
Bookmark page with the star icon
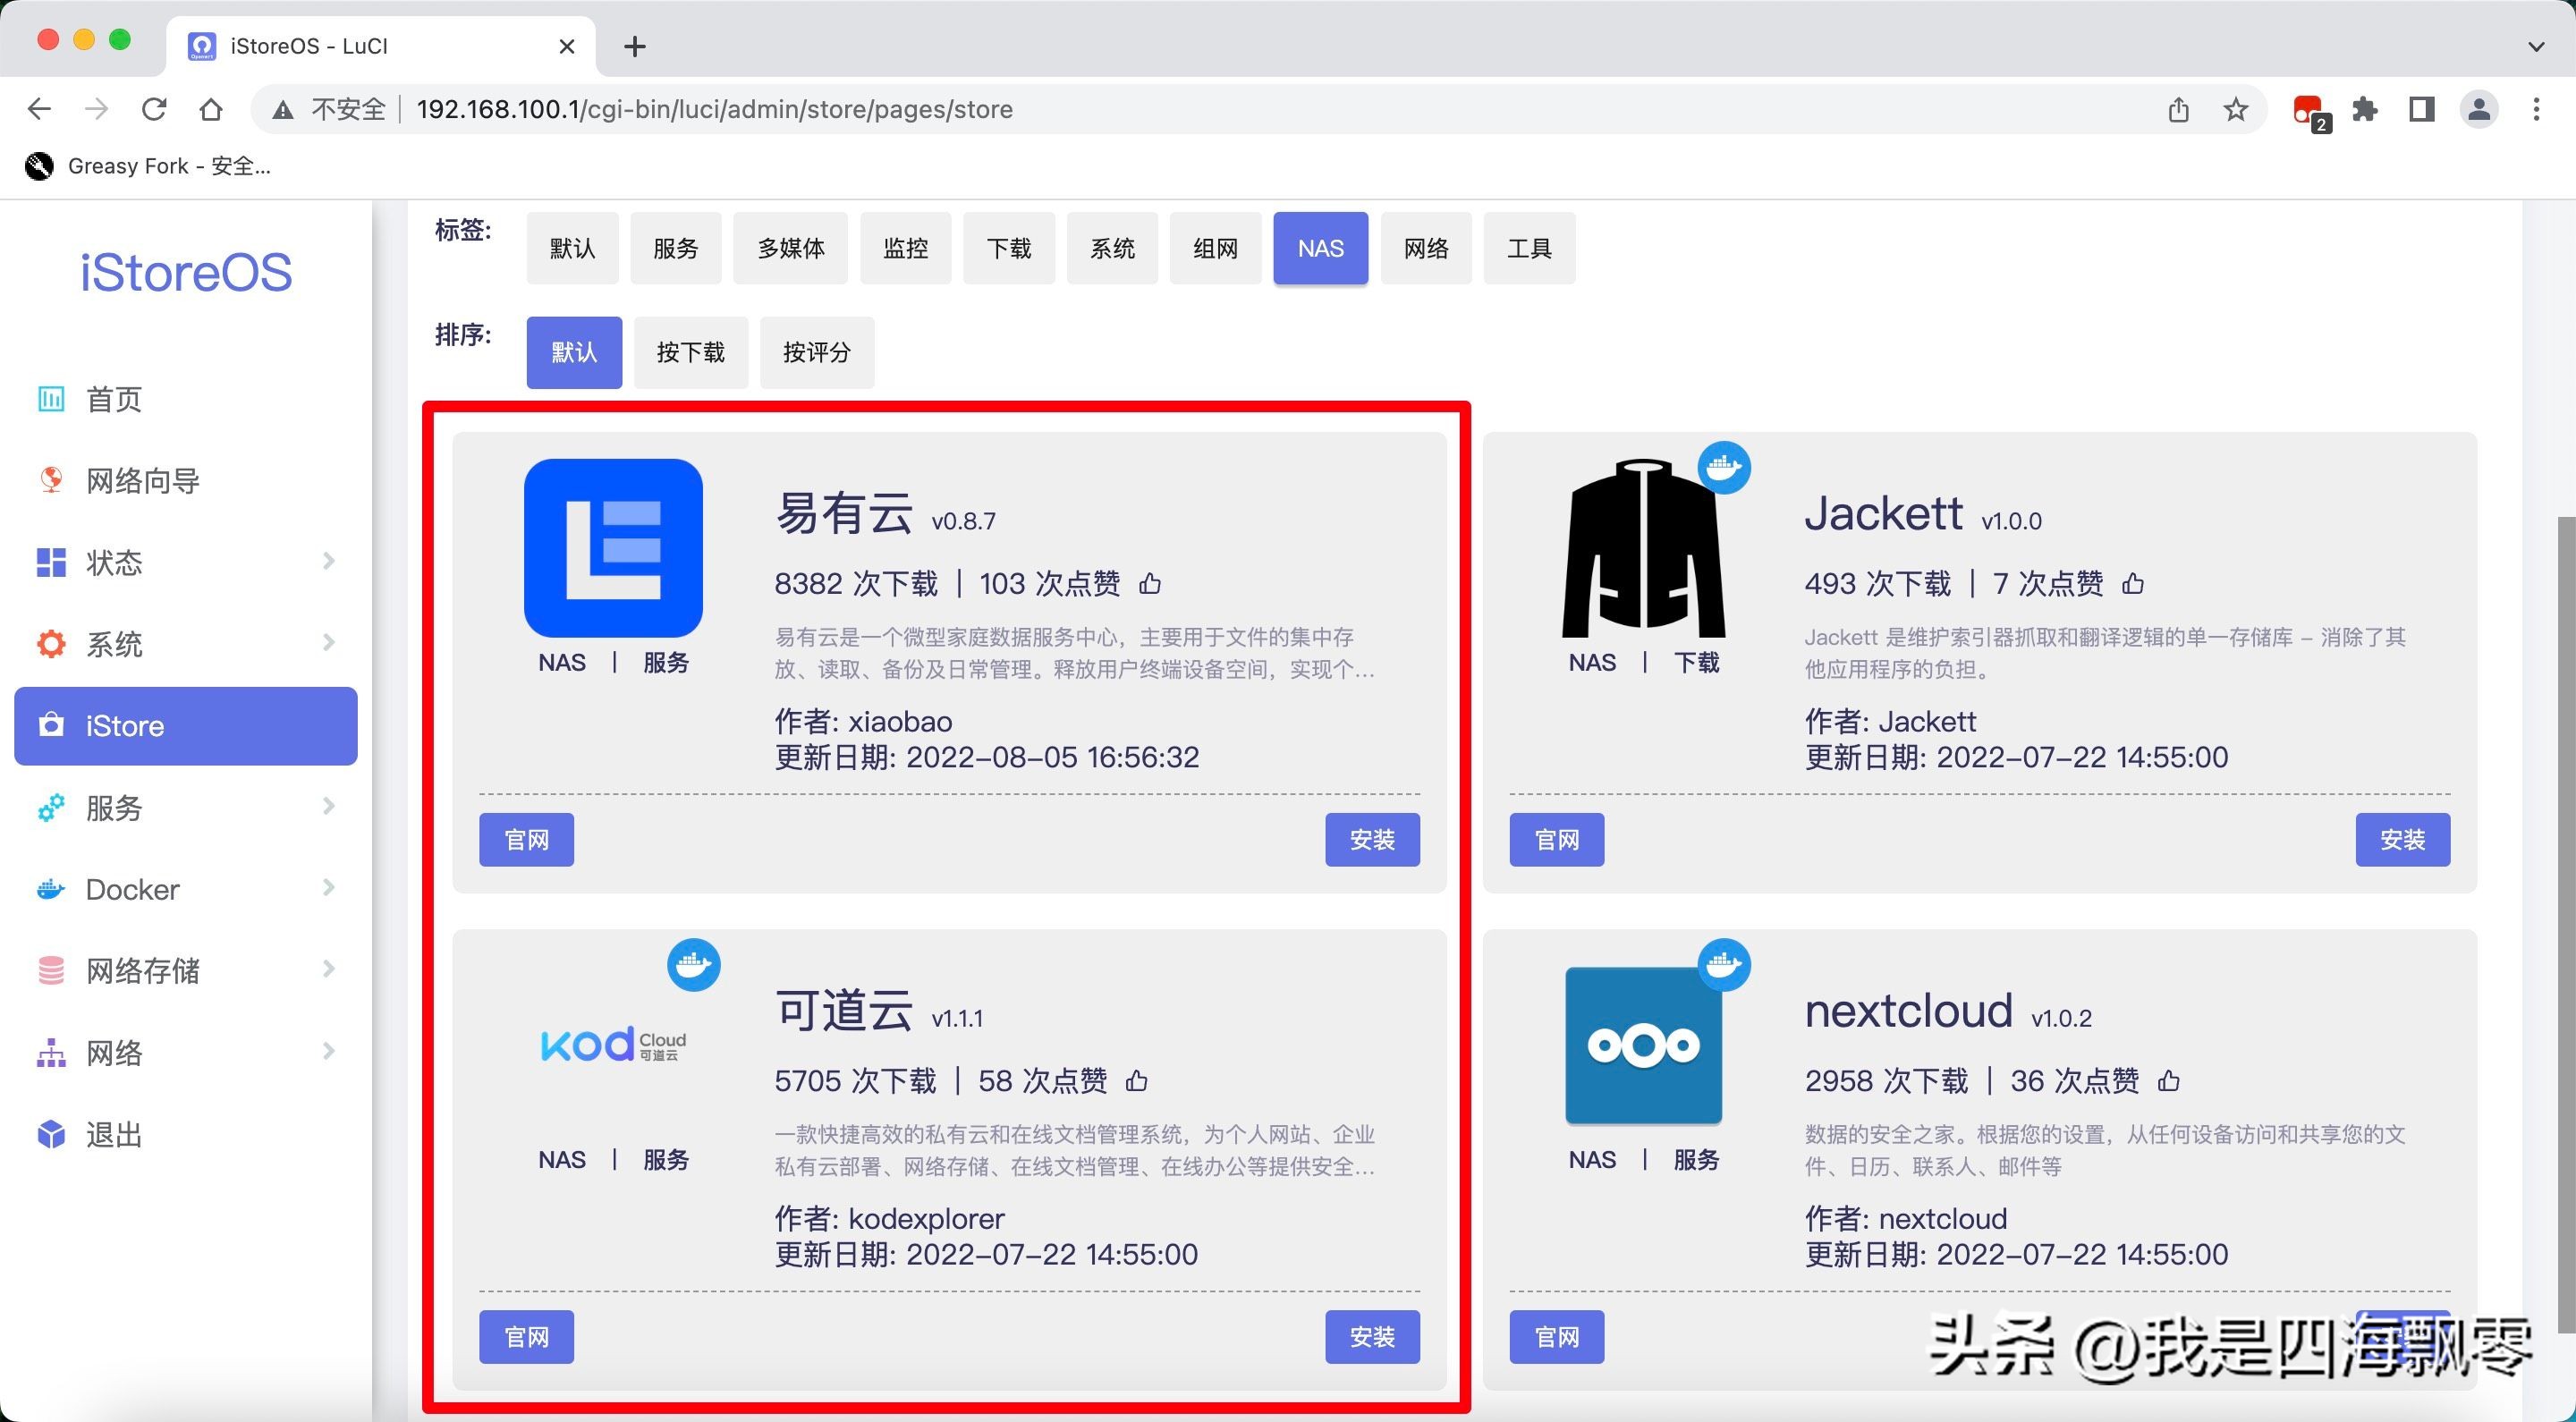2236,109
